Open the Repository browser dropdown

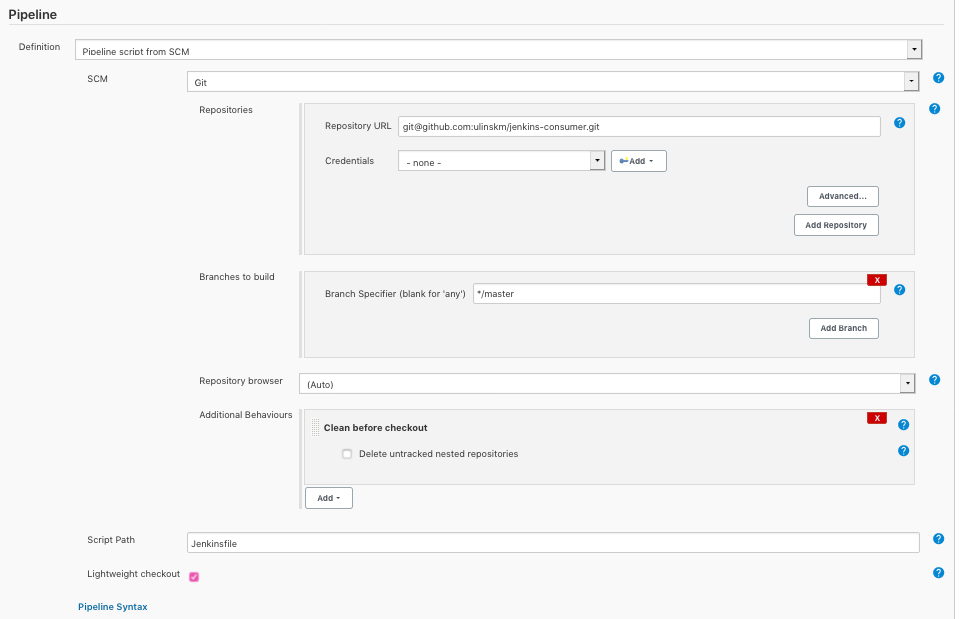pyautogui.click(x=908, y=383)
